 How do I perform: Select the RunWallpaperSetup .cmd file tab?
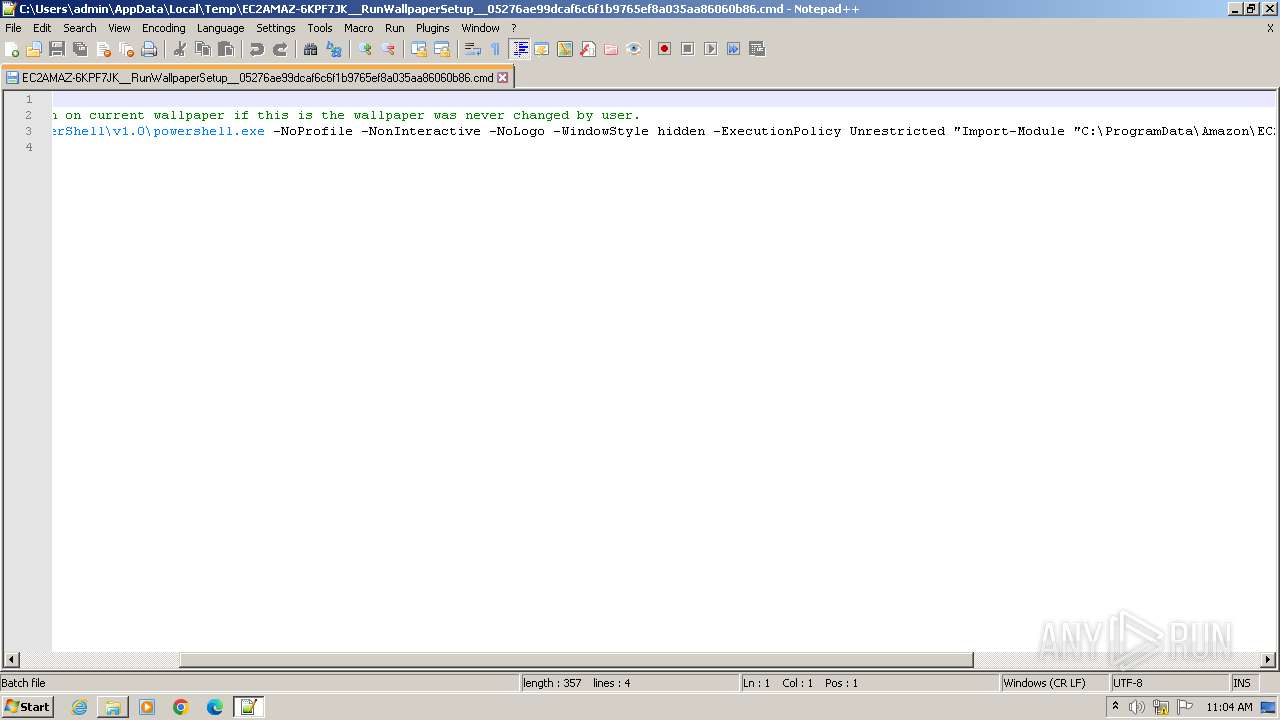pos(257,77)
